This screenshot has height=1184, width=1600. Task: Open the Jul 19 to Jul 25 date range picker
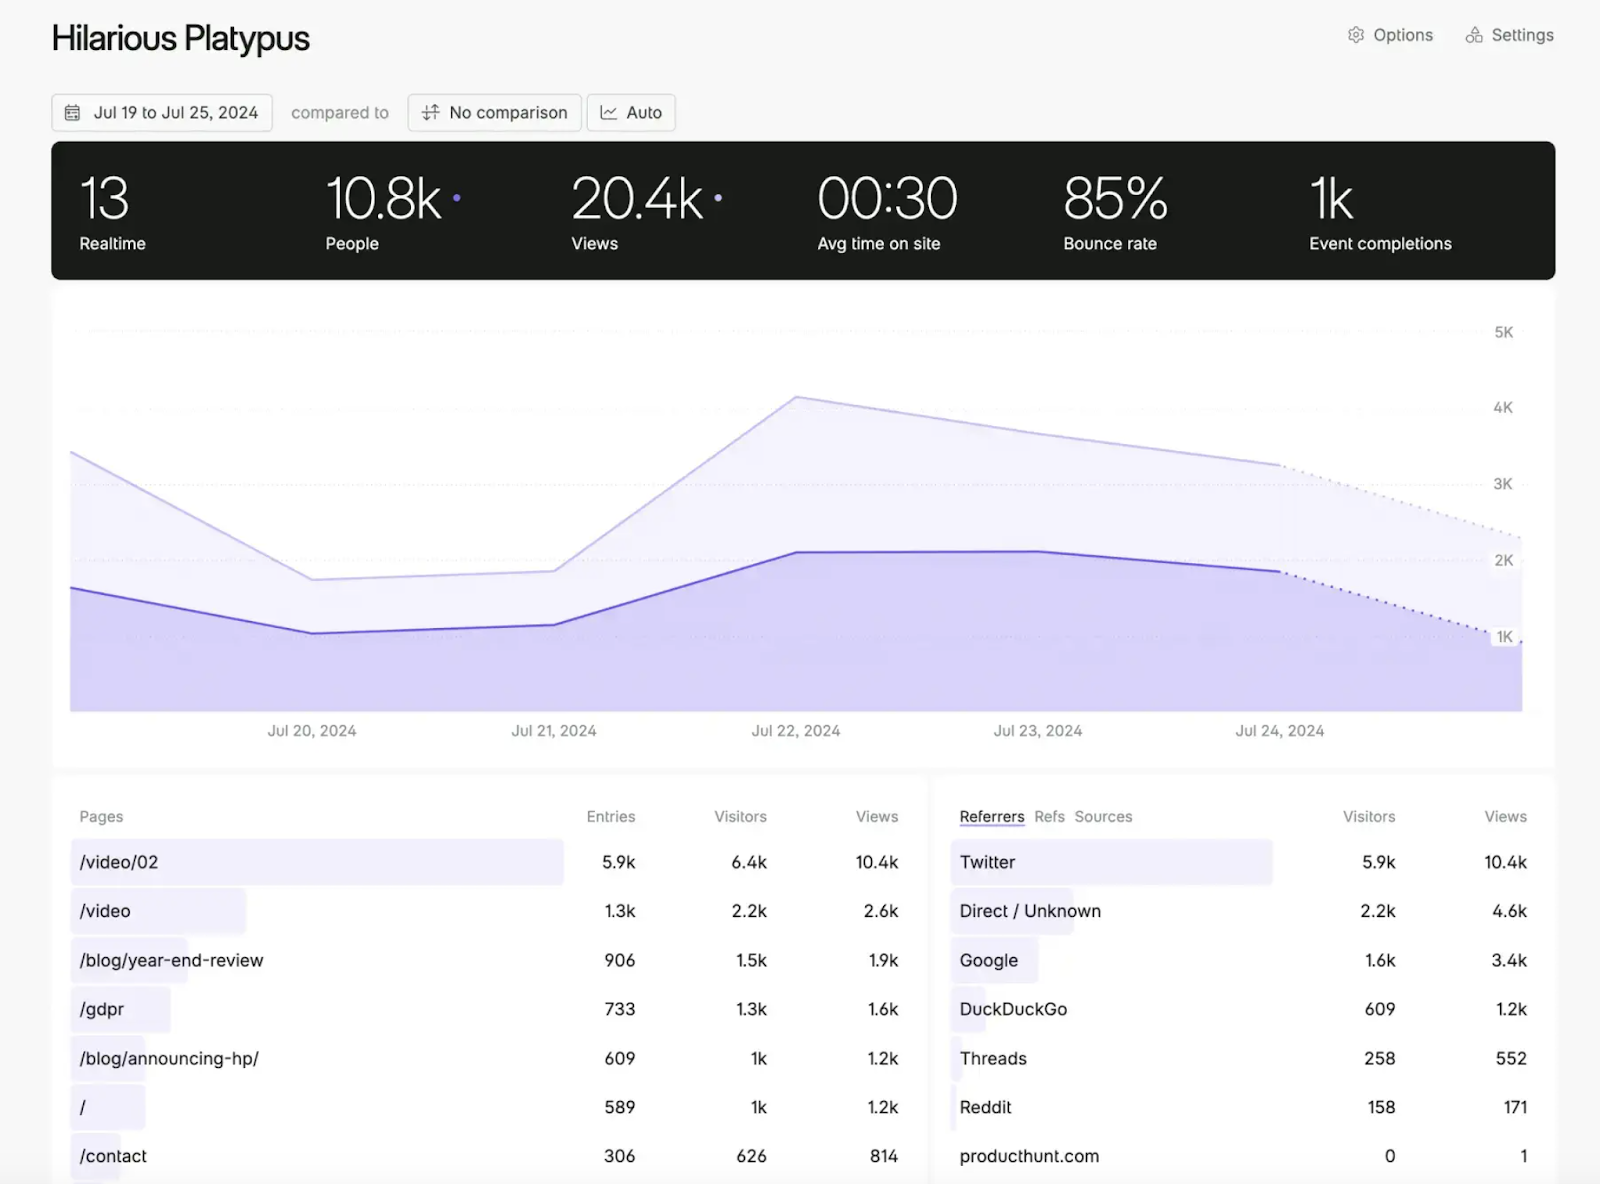pyautogui.click(x=162, y=112)
